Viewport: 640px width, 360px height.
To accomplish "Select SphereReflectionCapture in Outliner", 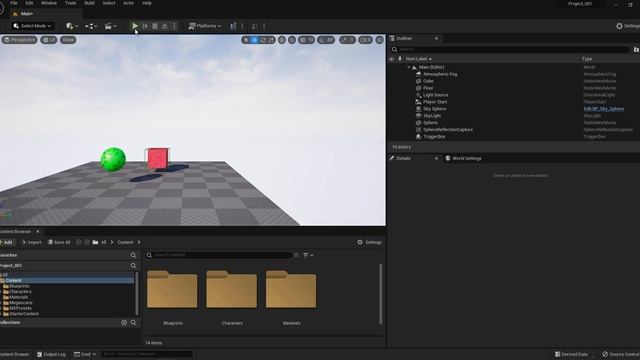I will click(448, 130).
